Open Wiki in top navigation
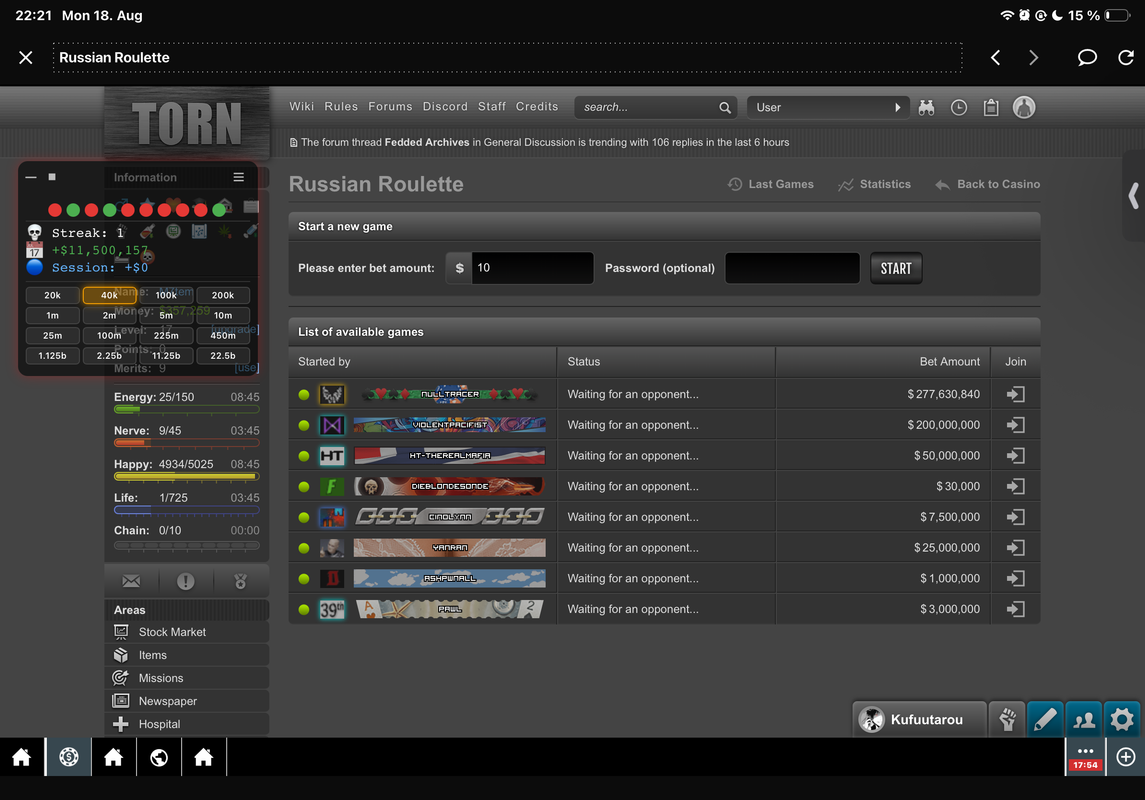Screen dimensions: 1145x800 [302, 107]
